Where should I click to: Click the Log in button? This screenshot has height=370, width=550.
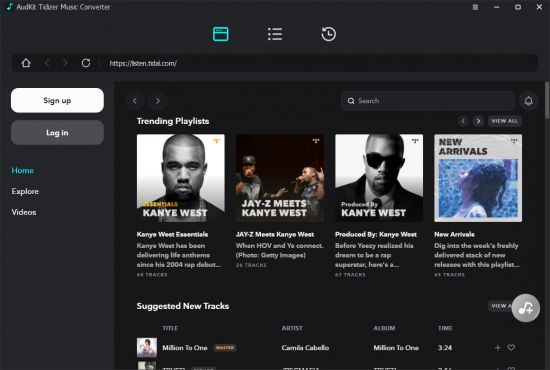[57, 133]
